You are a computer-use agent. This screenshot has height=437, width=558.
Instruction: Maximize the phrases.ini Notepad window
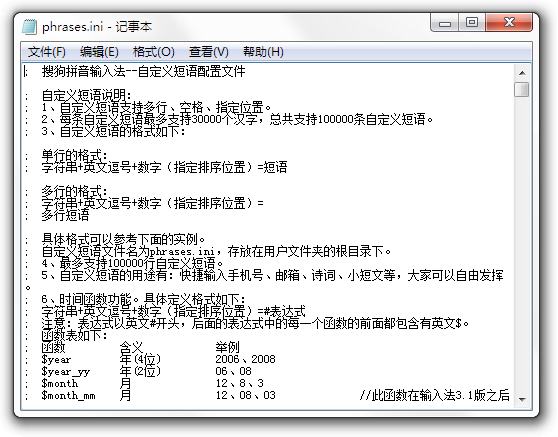coord(472,23)
